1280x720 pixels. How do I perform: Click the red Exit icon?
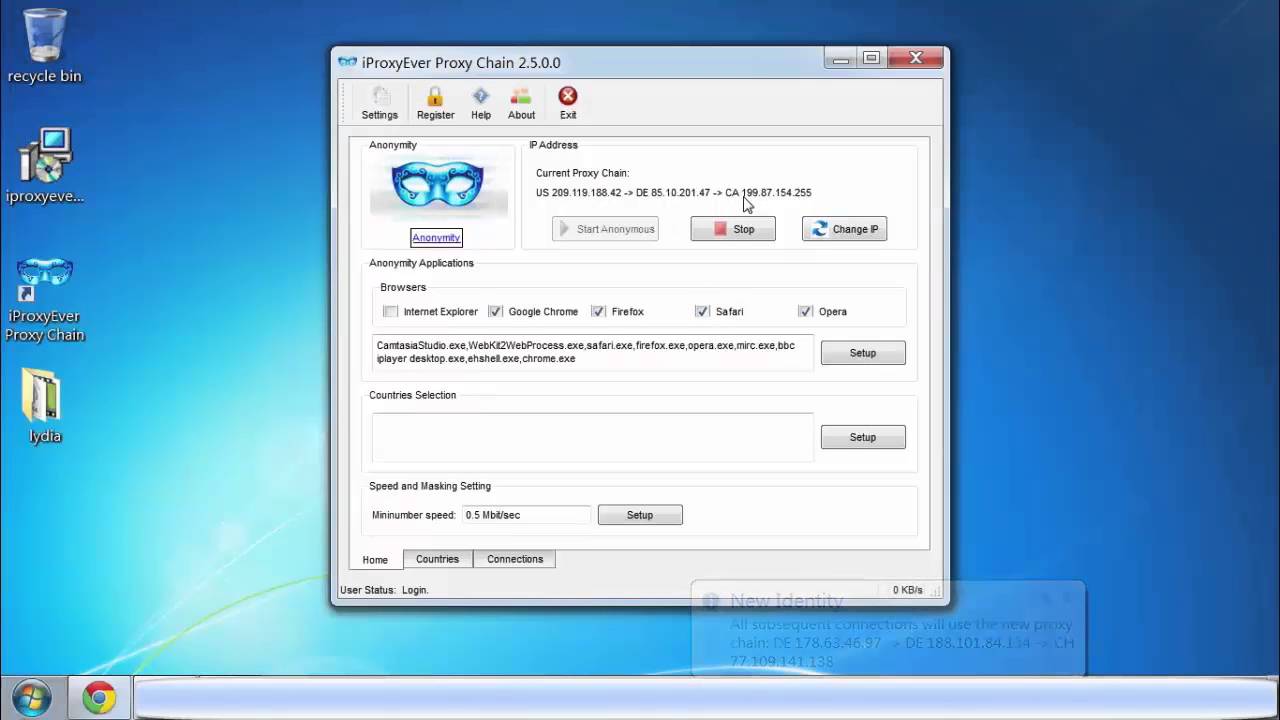(x=568, y=96)
